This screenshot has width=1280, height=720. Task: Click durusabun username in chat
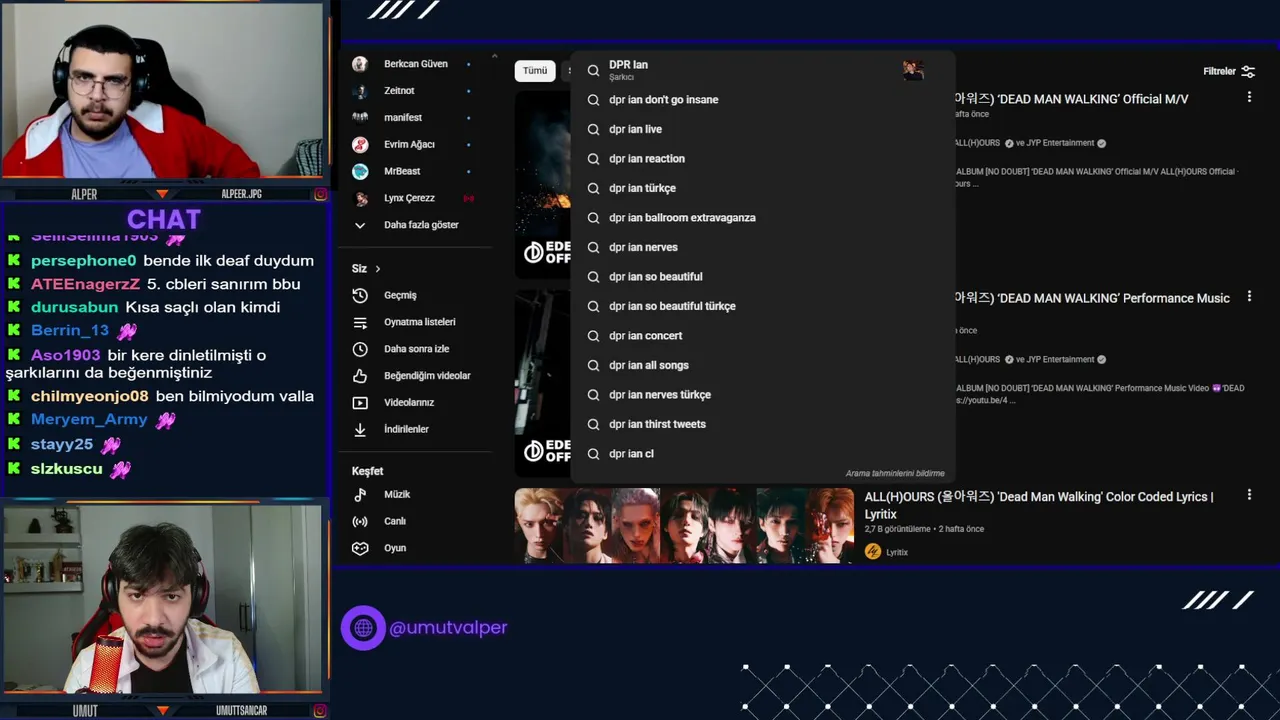74,308
